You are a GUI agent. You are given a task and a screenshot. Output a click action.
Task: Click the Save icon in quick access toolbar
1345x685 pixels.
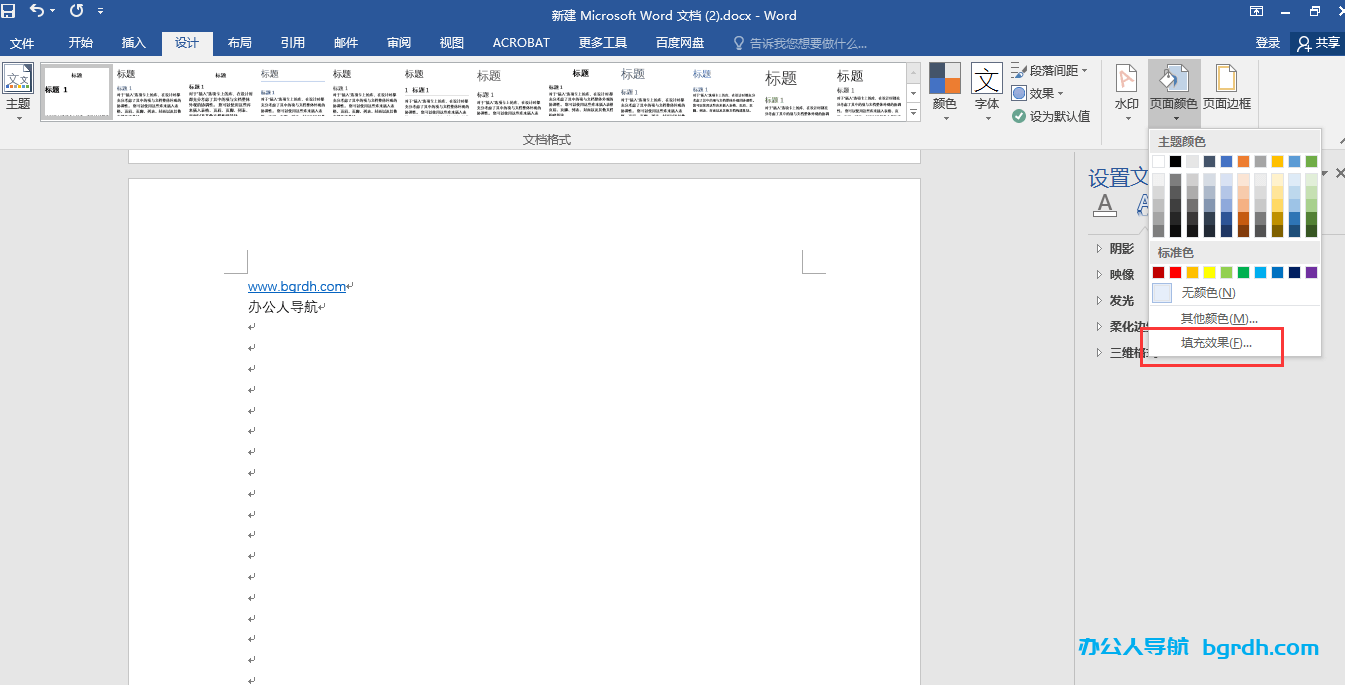(9, 12)
